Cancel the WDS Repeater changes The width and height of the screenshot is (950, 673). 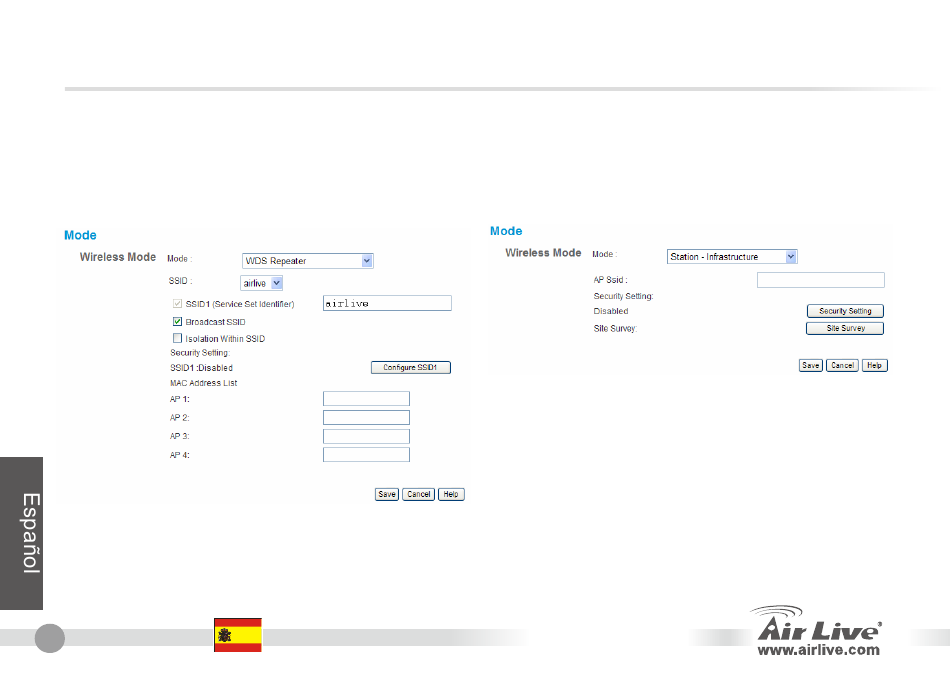point(419,494)
